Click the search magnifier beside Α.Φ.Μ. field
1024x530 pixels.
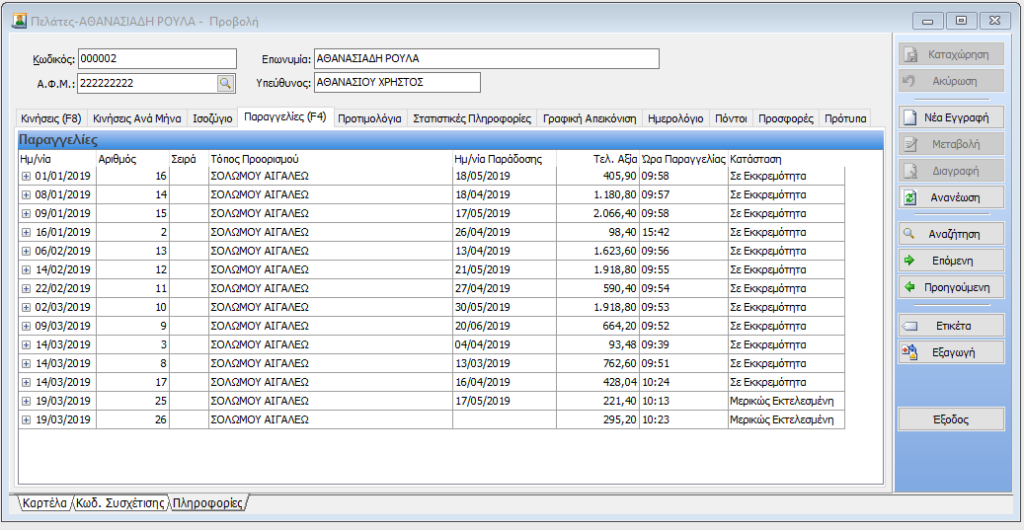coord(225,83)
